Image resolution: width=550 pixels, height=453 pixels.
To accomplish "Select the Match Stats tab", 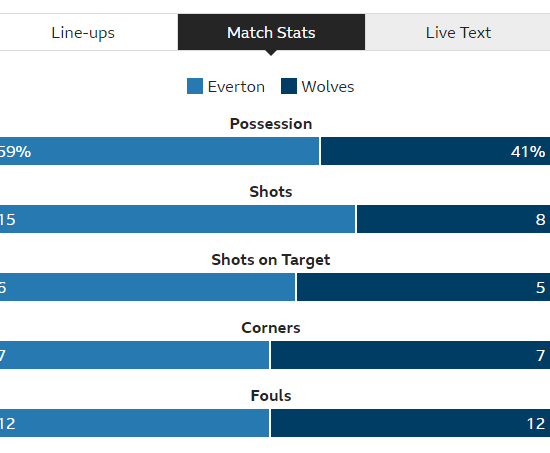I will tap(271, 32).
